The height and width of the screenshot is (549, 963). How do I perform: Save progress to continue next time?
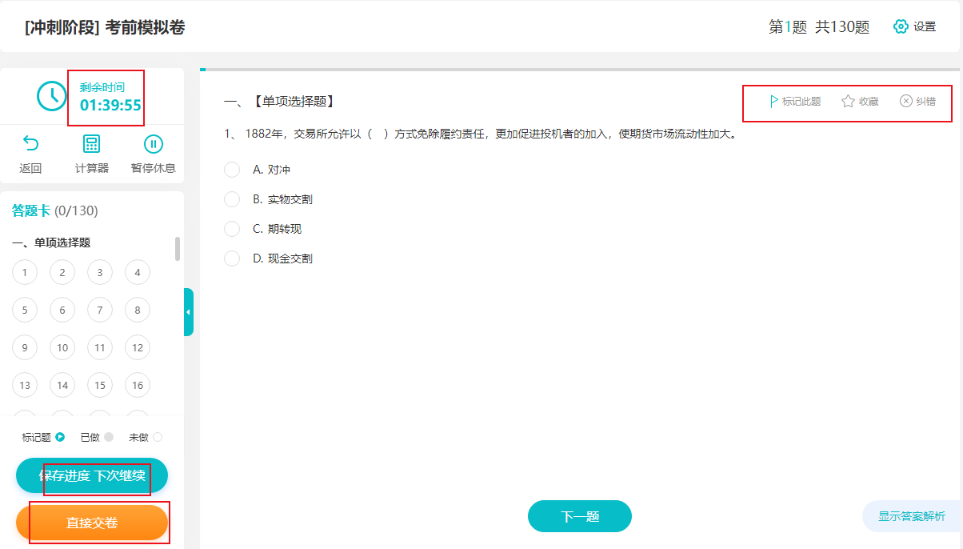(x=92, y=476)
